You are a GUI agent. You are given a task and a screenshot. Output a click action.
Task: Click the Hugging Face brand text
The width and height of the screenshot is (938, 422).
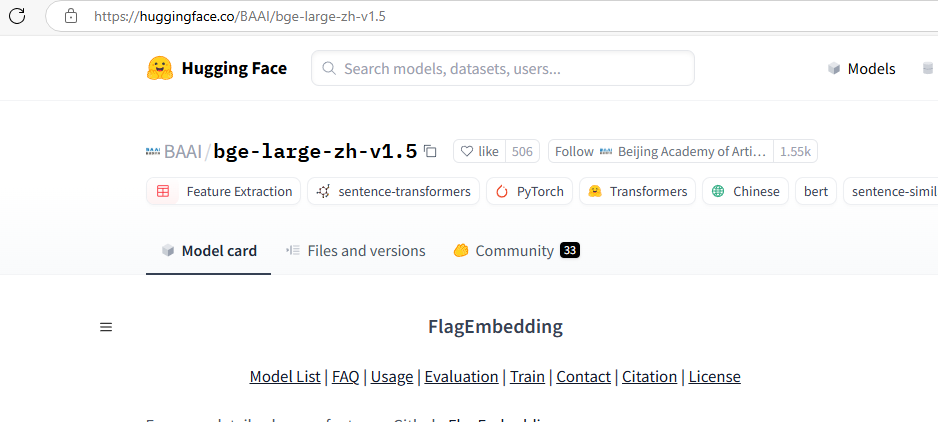234,68
